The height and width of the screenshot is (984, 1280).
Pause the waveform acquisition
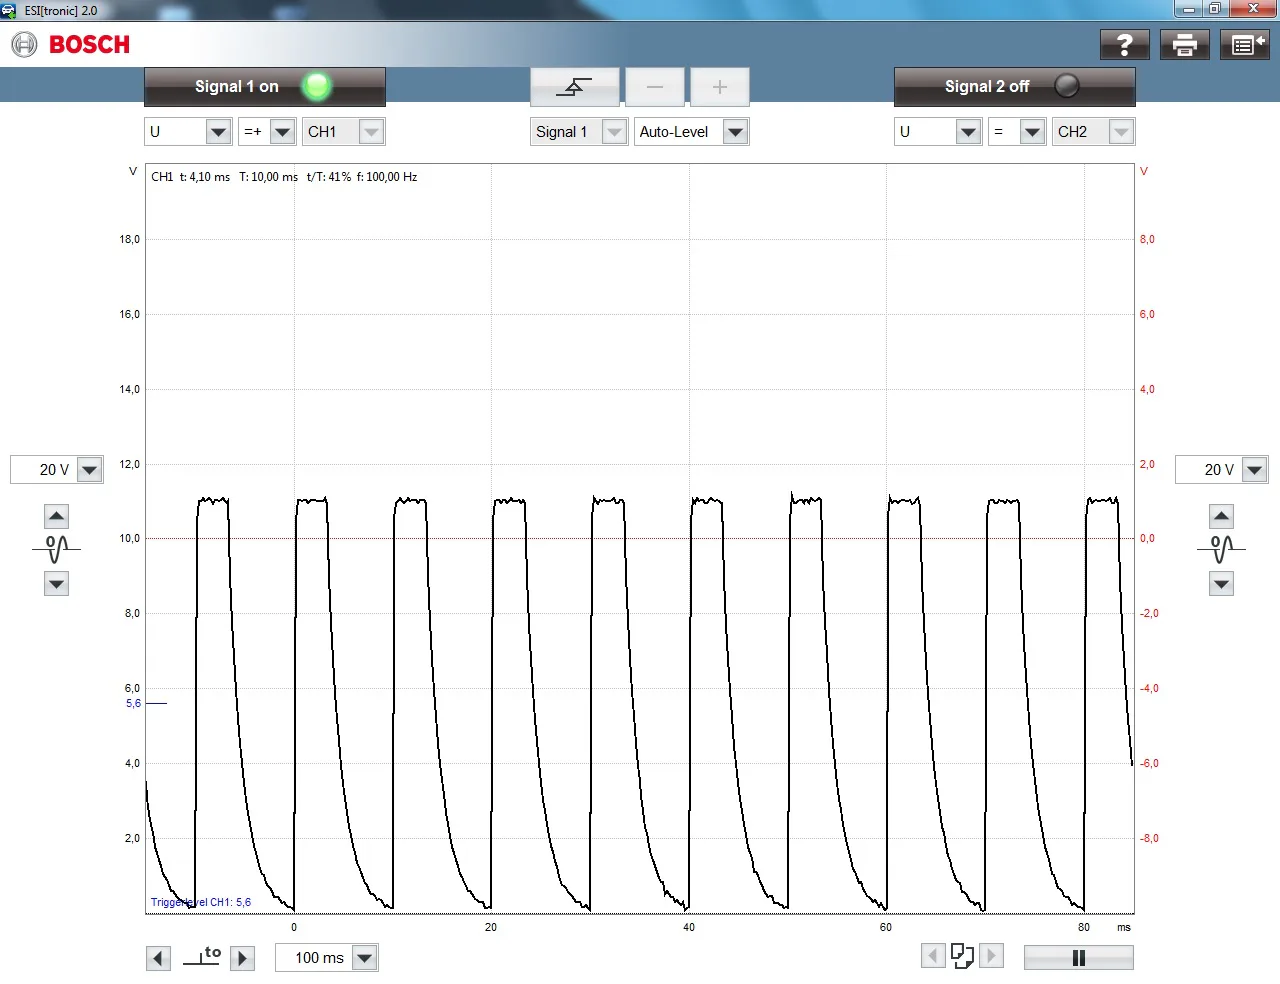(1078, 958)
